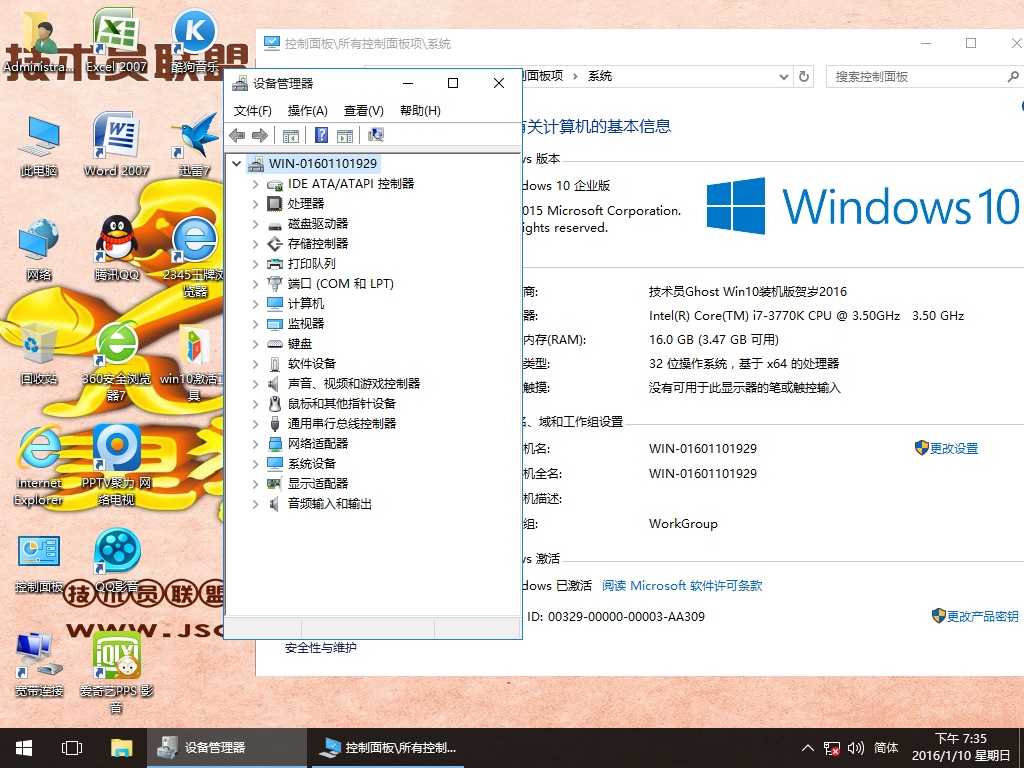
Task: Click the network status tray icon
Action: (x=831, y=748)
